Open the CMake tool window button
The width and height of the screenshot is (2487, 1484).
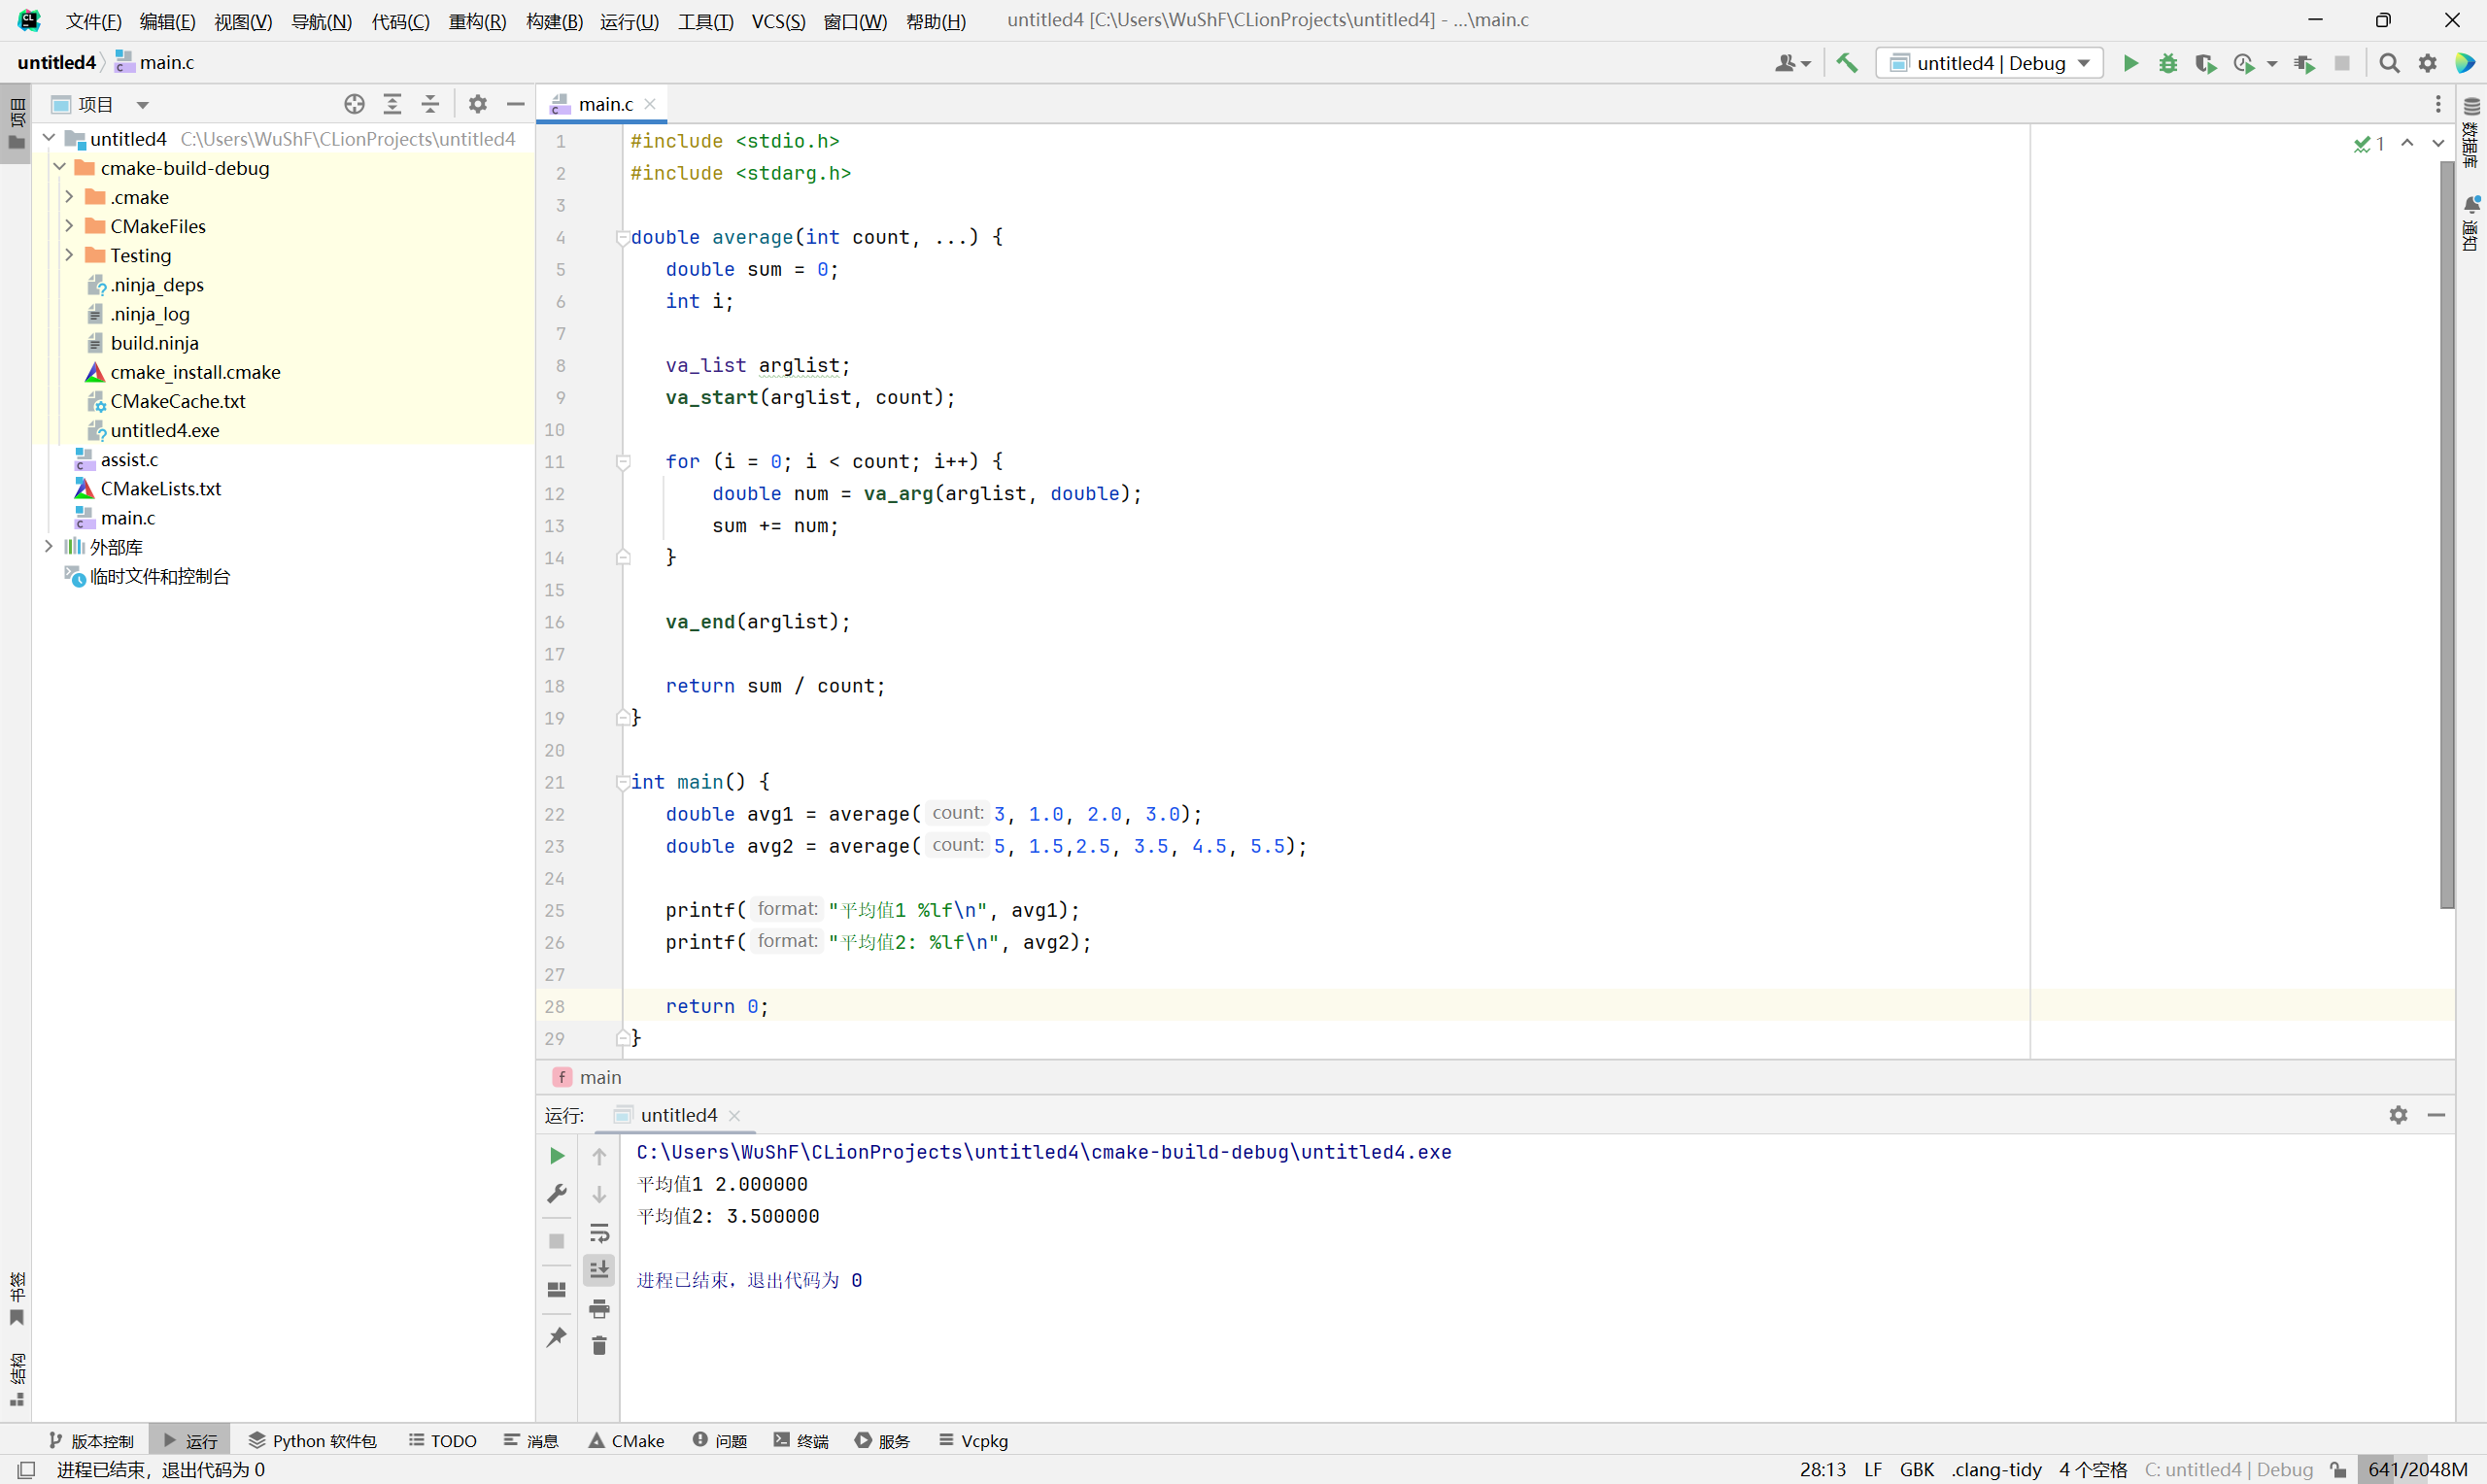click(626, 1441)
